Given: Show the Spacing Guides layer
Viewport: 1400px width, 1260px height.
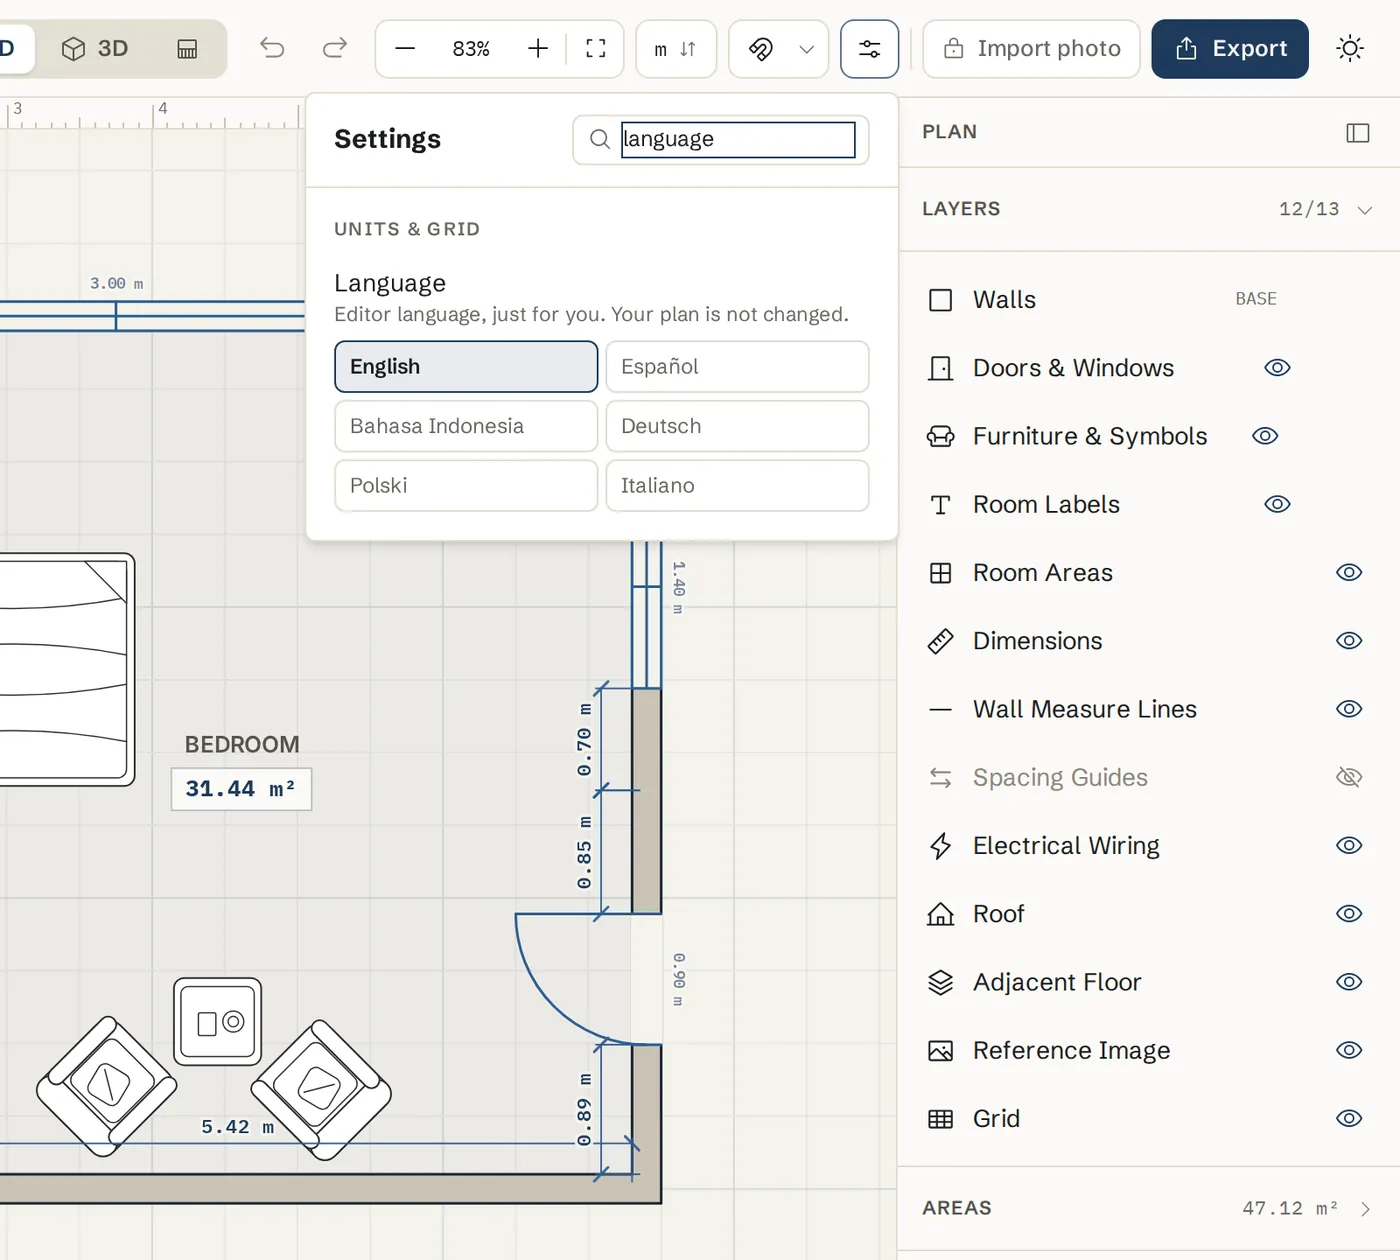Looking at the screenshot, I should tap(1349, 777).
